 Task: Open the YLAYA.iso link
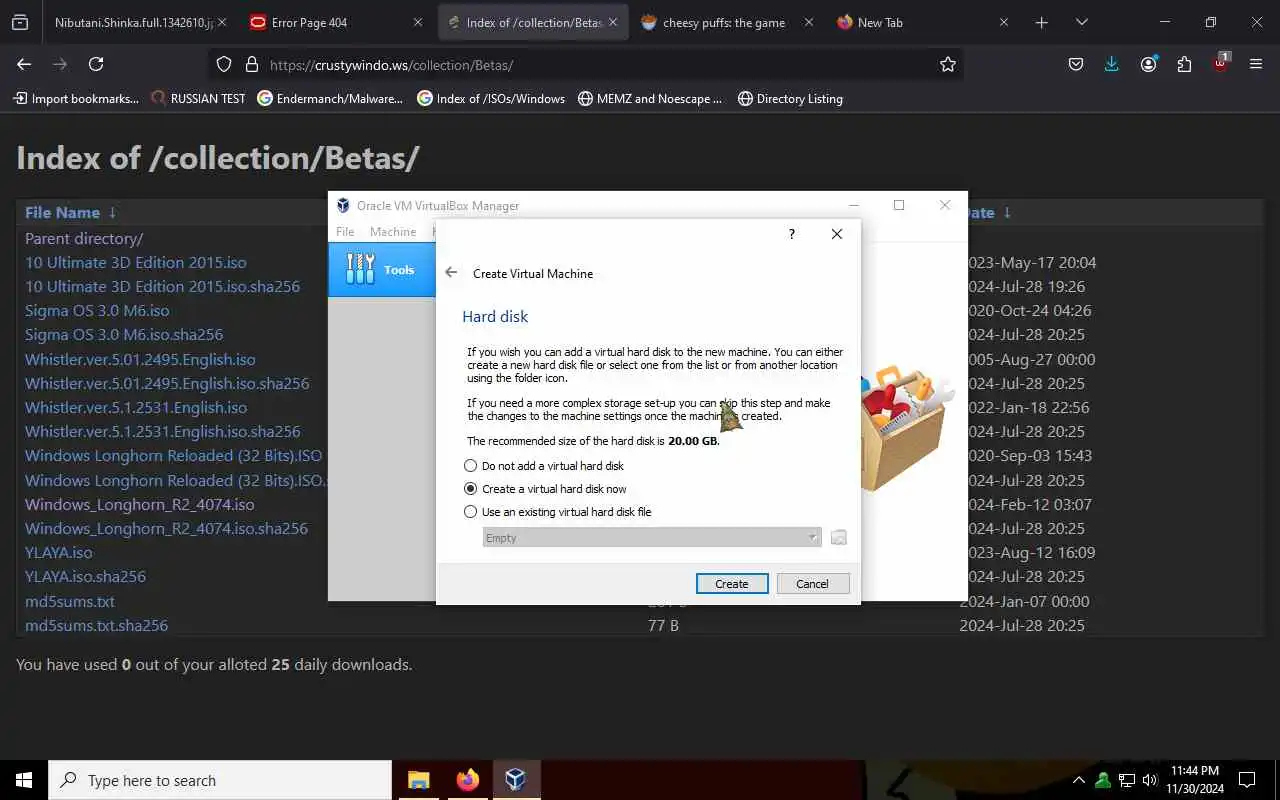point(59,552)
